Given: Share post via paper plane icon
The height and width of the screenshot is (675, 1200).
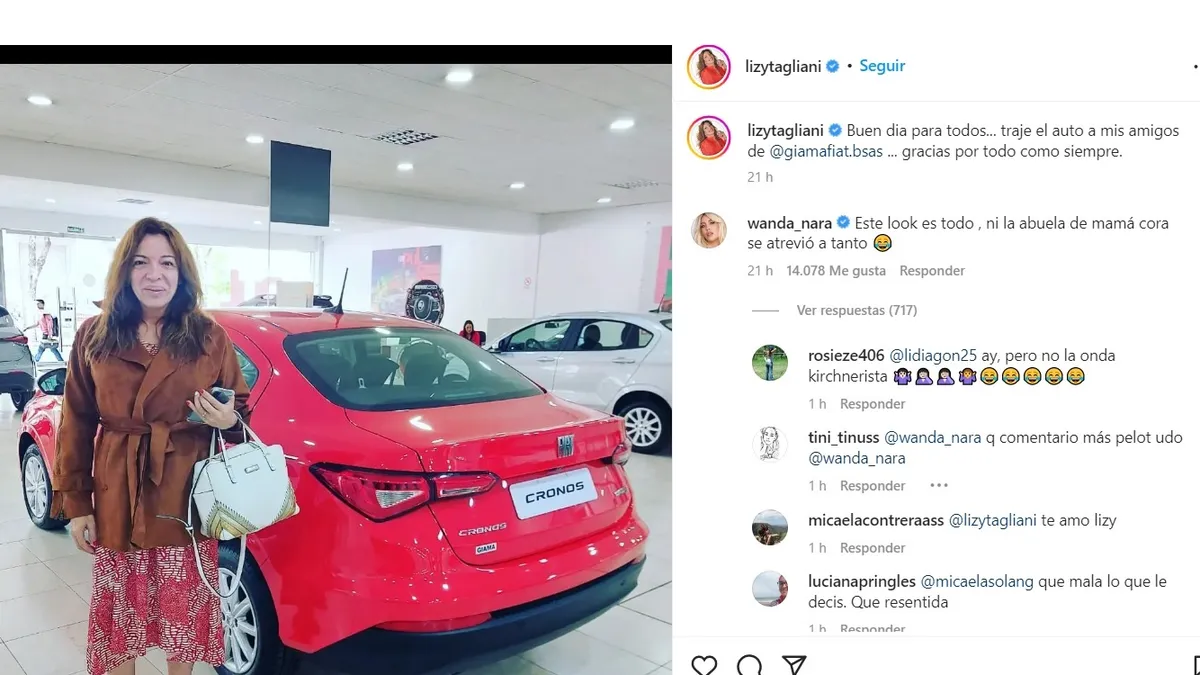Looking at the screenshot, I should click(794, 665).
